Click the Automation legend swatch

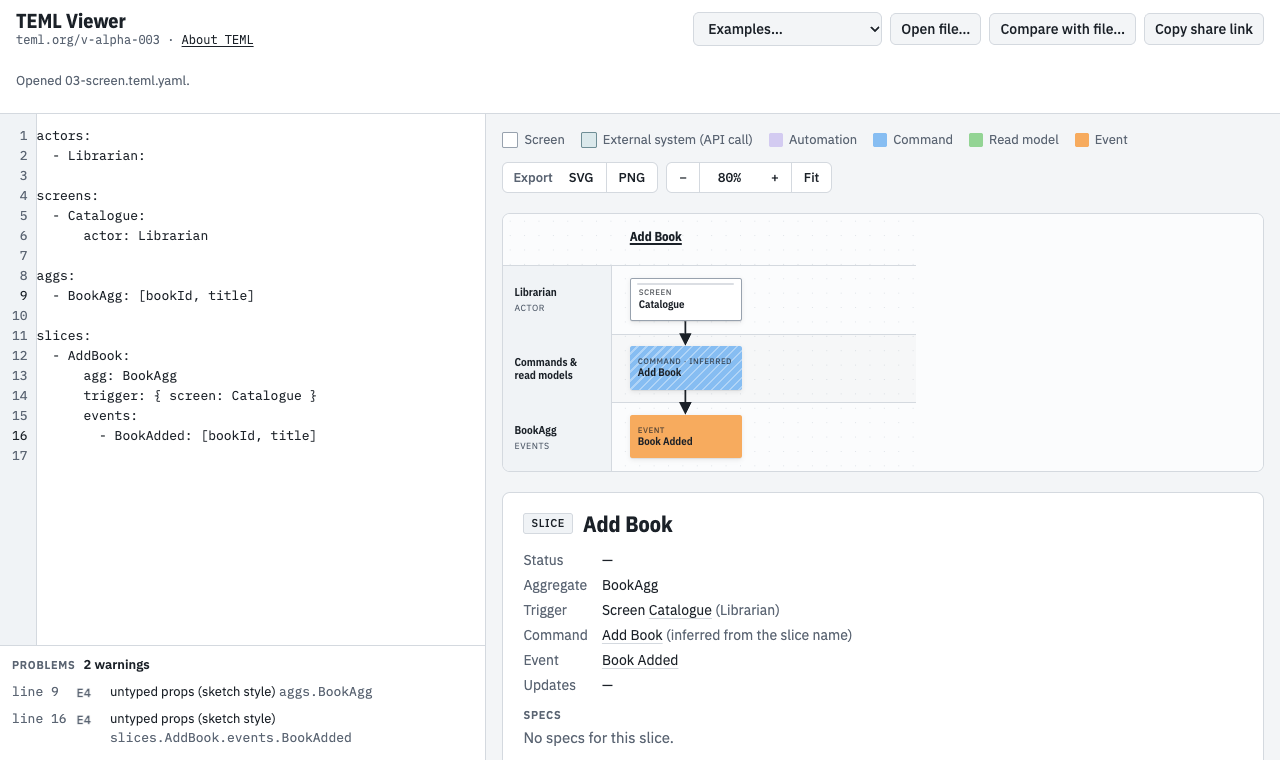coord(776,140)
